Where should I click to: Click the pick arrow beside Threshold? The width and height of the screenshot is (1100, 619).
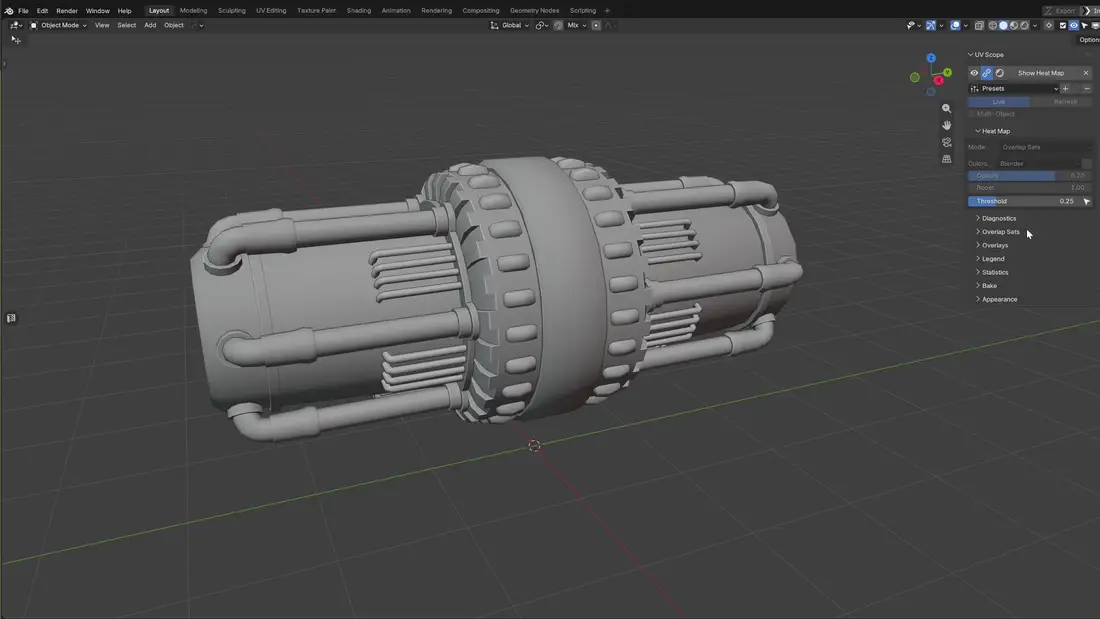[1087, 201]
